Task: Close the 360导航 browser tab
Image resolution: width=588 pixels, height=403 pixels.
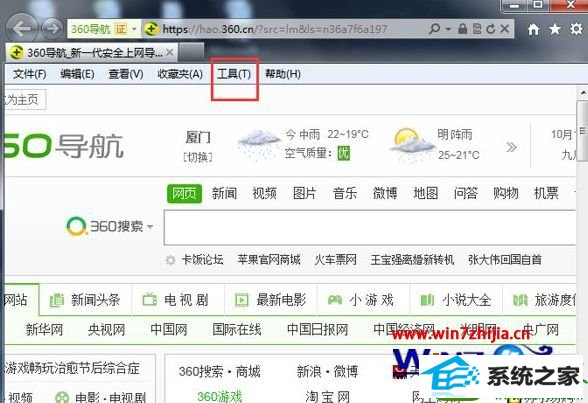Action: [x=170, y=52]
